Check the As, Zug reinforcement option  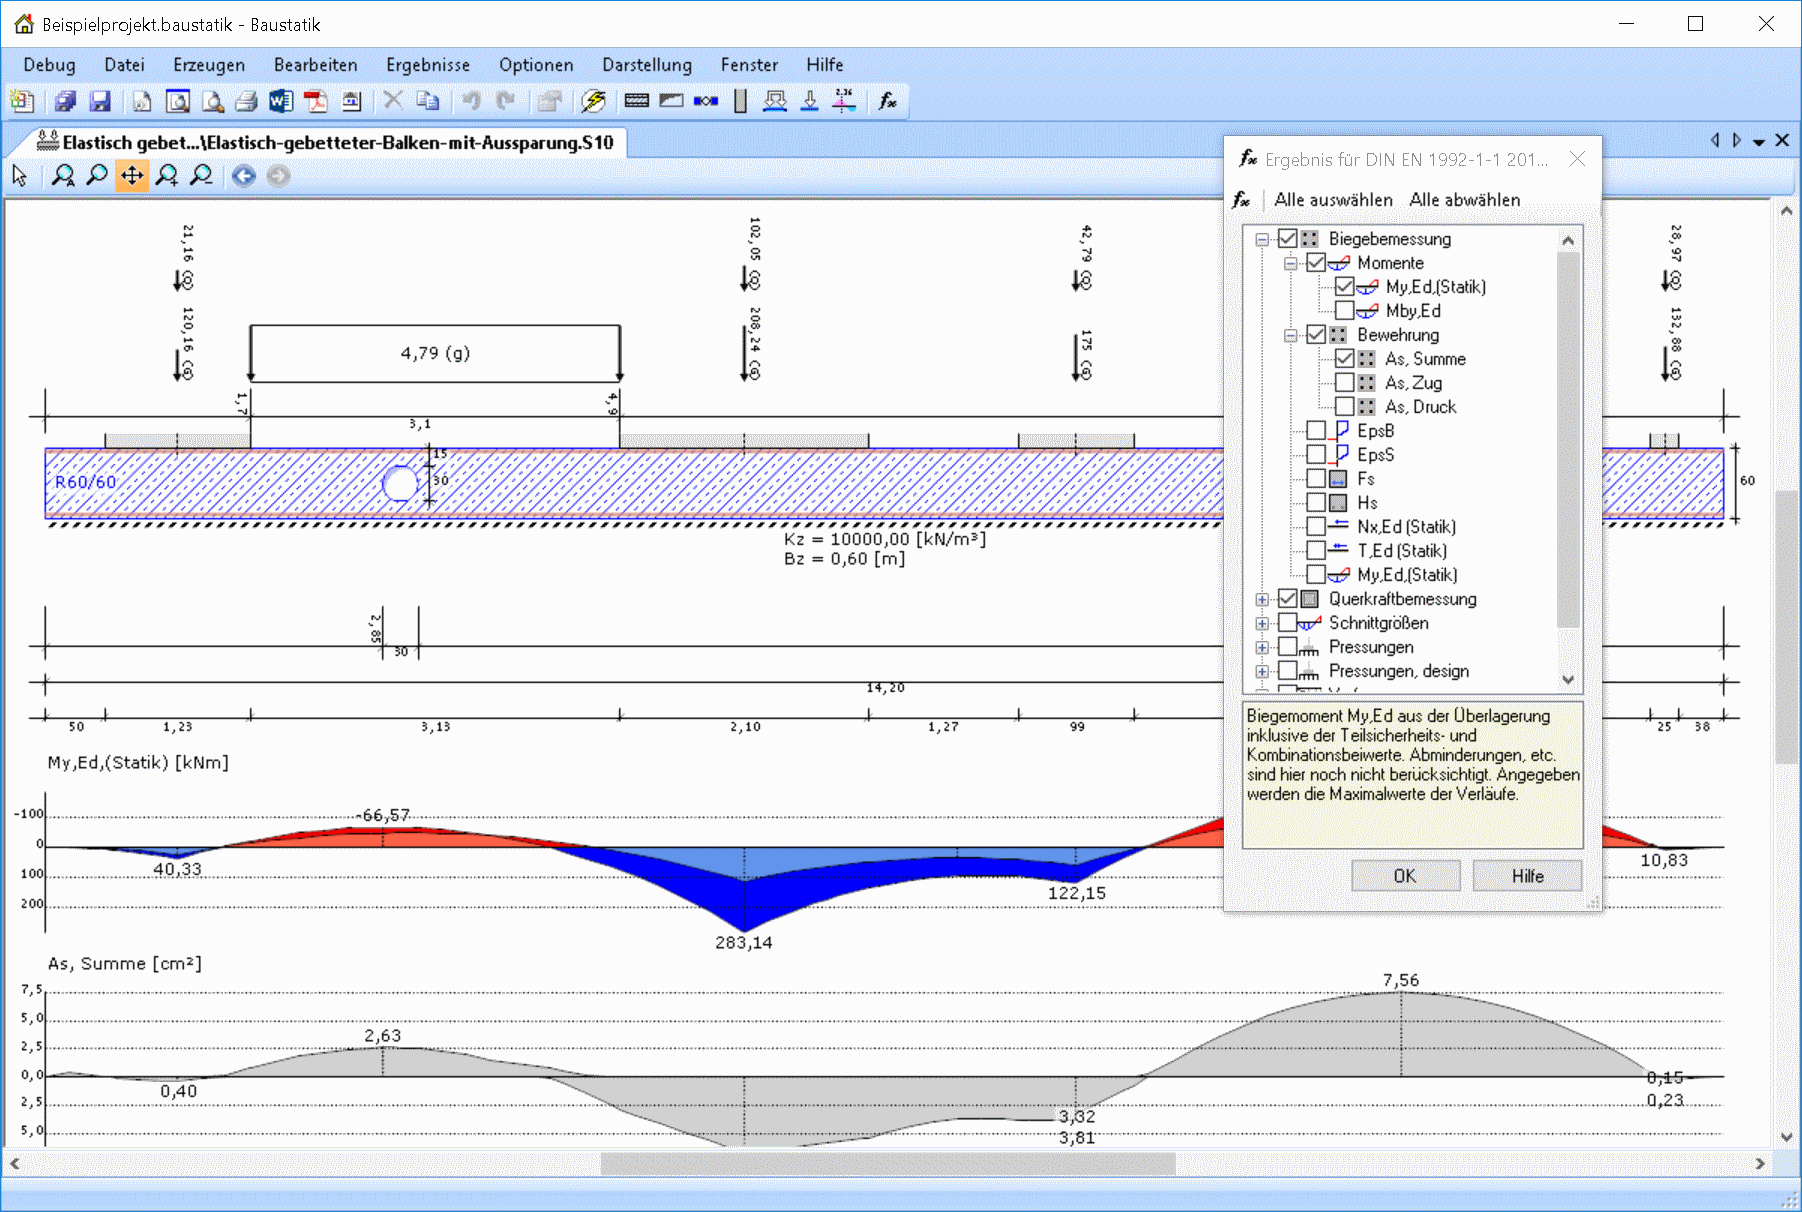tap(1344, 382)
